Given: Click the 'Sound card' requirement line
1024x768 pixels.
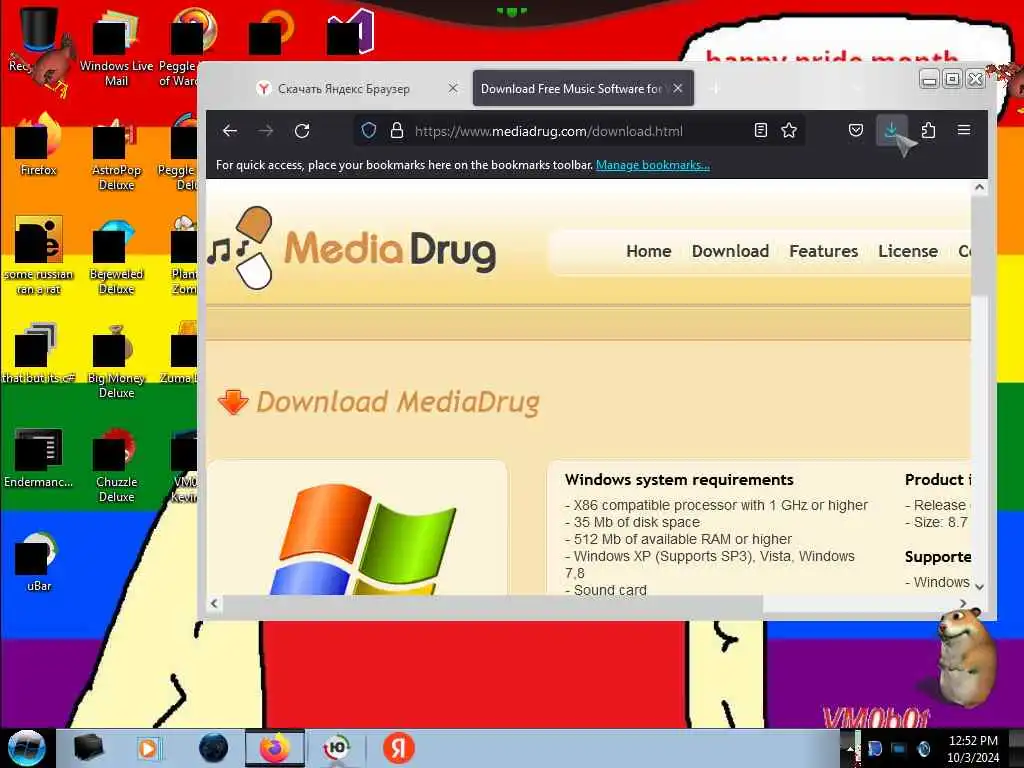Looking at the screenshot, I should [x=605, y=590].
